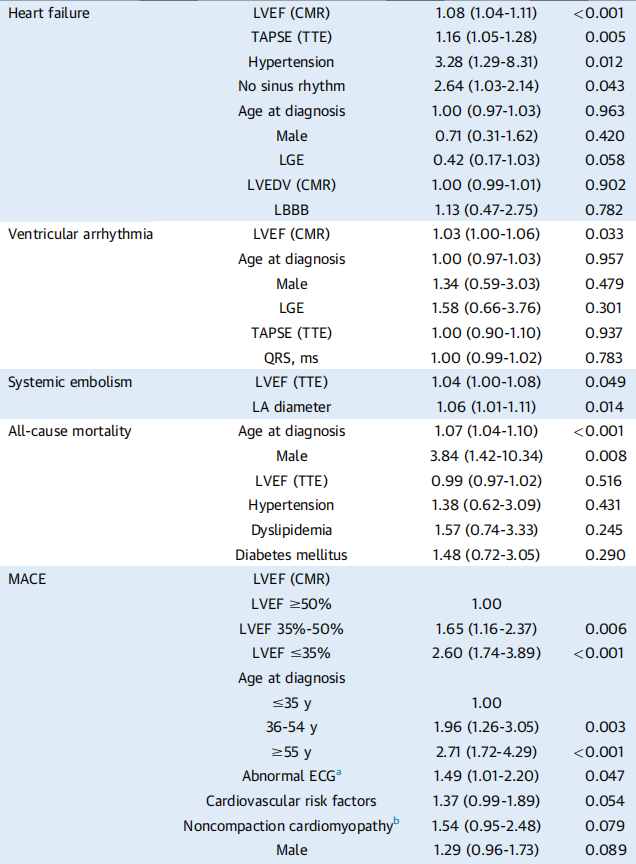
Task: Select the 'Heart failure' outcome label
Action: click(x=48, y=13)
